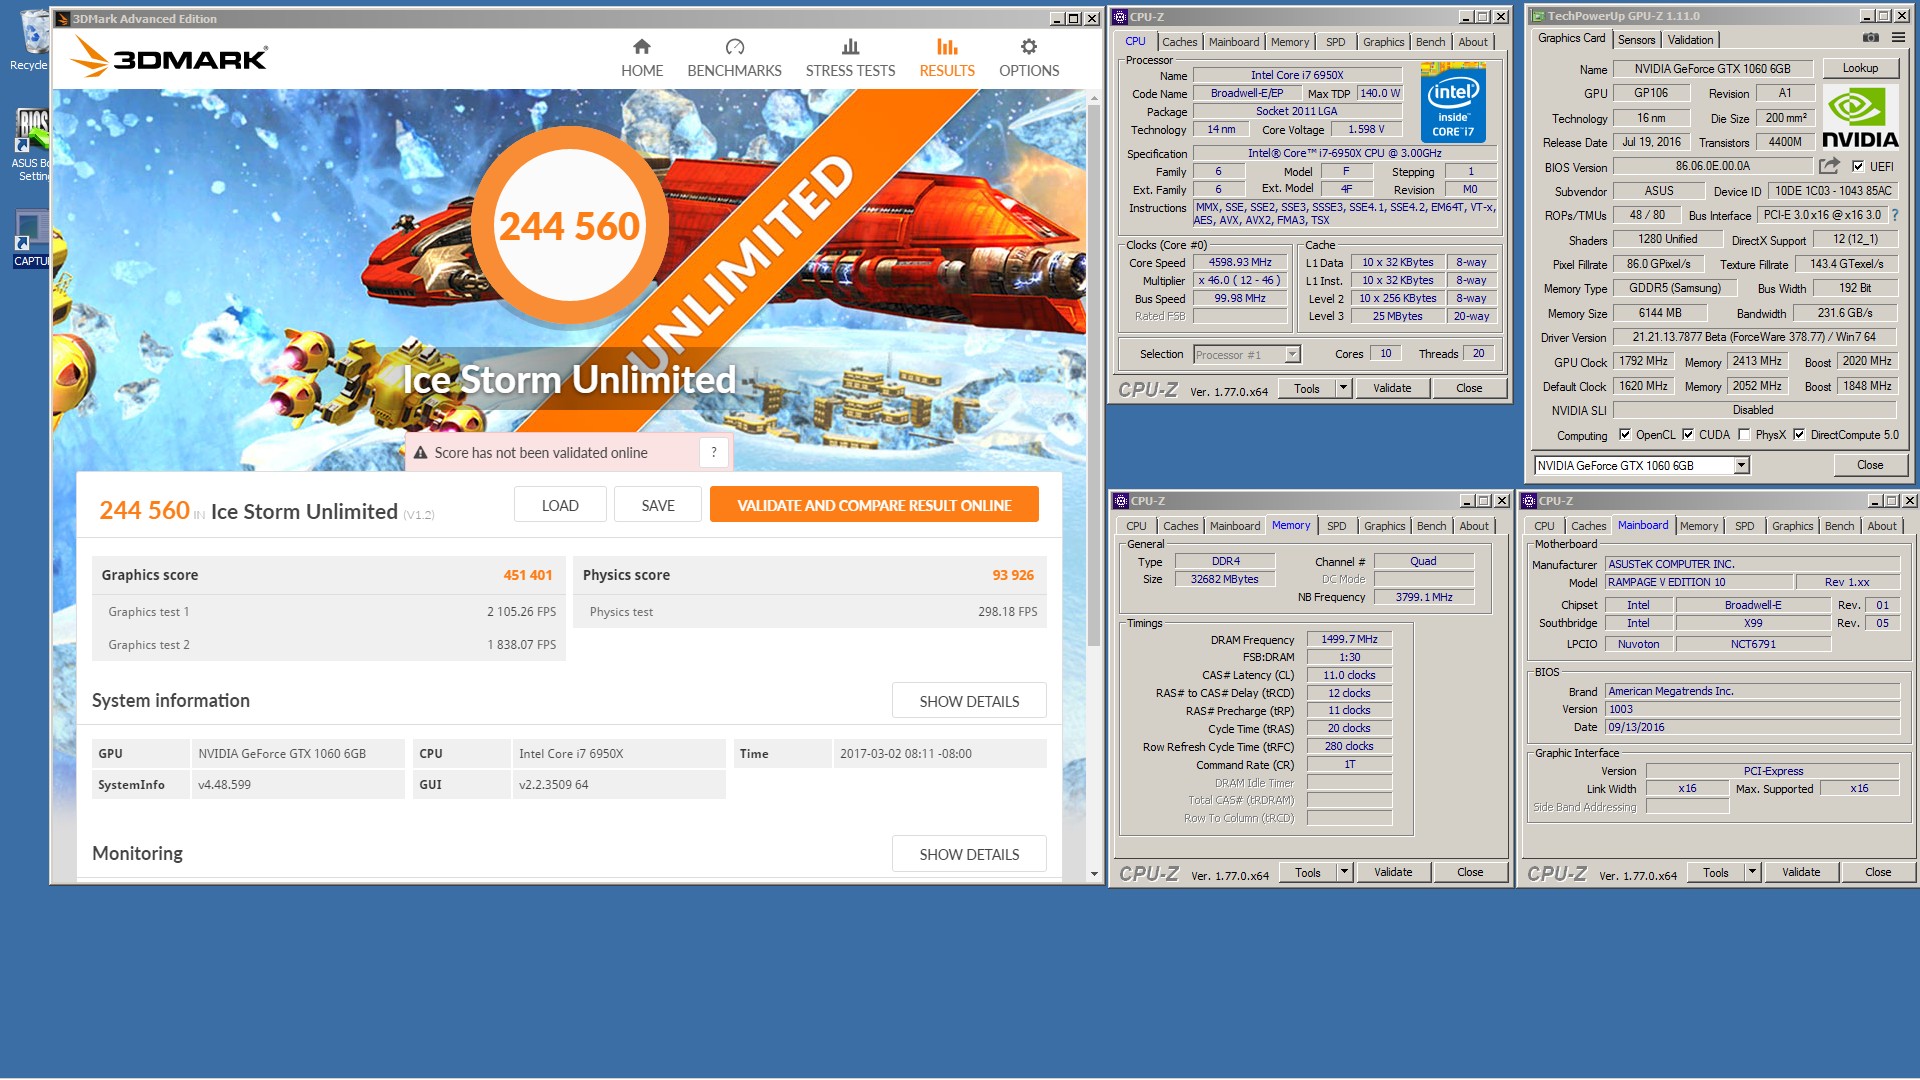This screenshot has width=1920, height=1080.
Task: Click the LOAD result button
Action: click(x=560, y=505)
